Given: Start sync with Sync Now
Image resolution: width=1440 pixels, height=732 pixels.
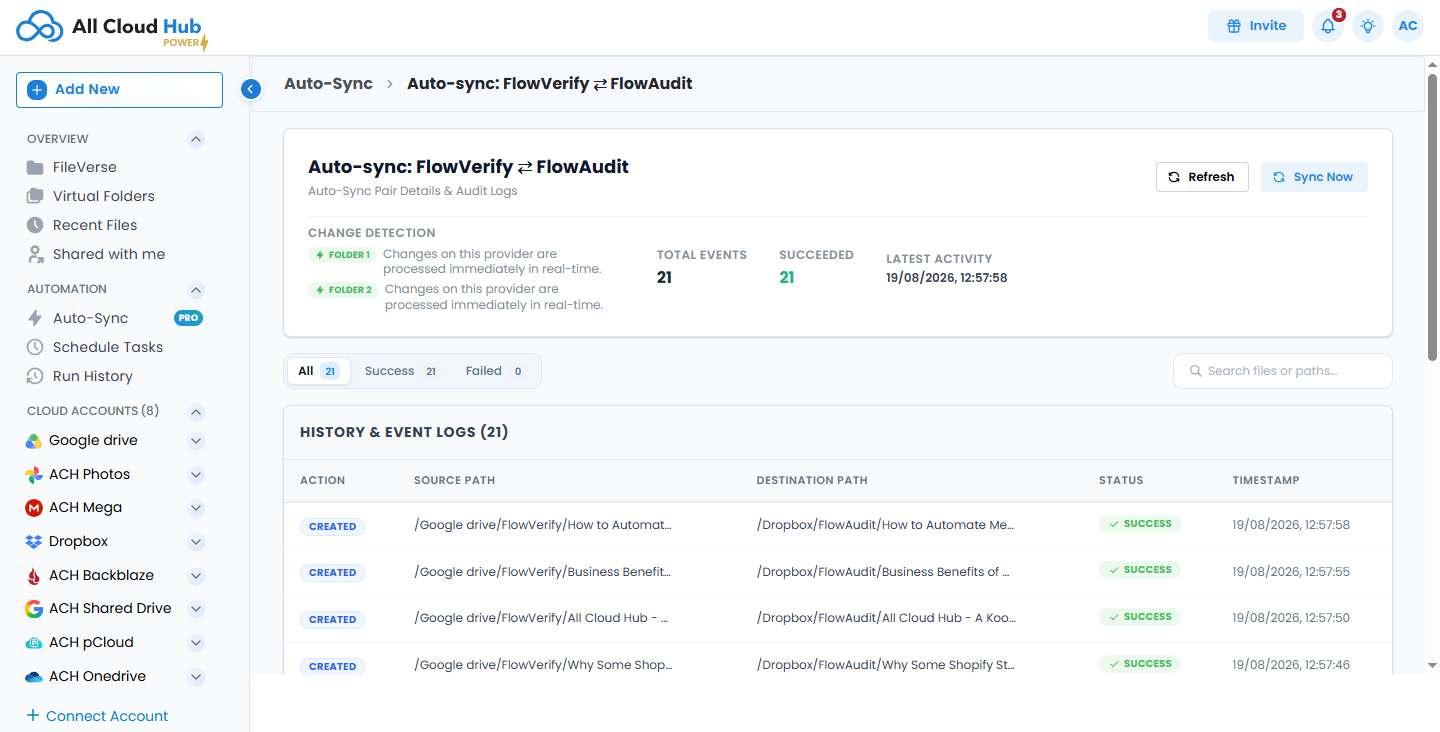Looking at the screenshot, I should click(1314, 177).
